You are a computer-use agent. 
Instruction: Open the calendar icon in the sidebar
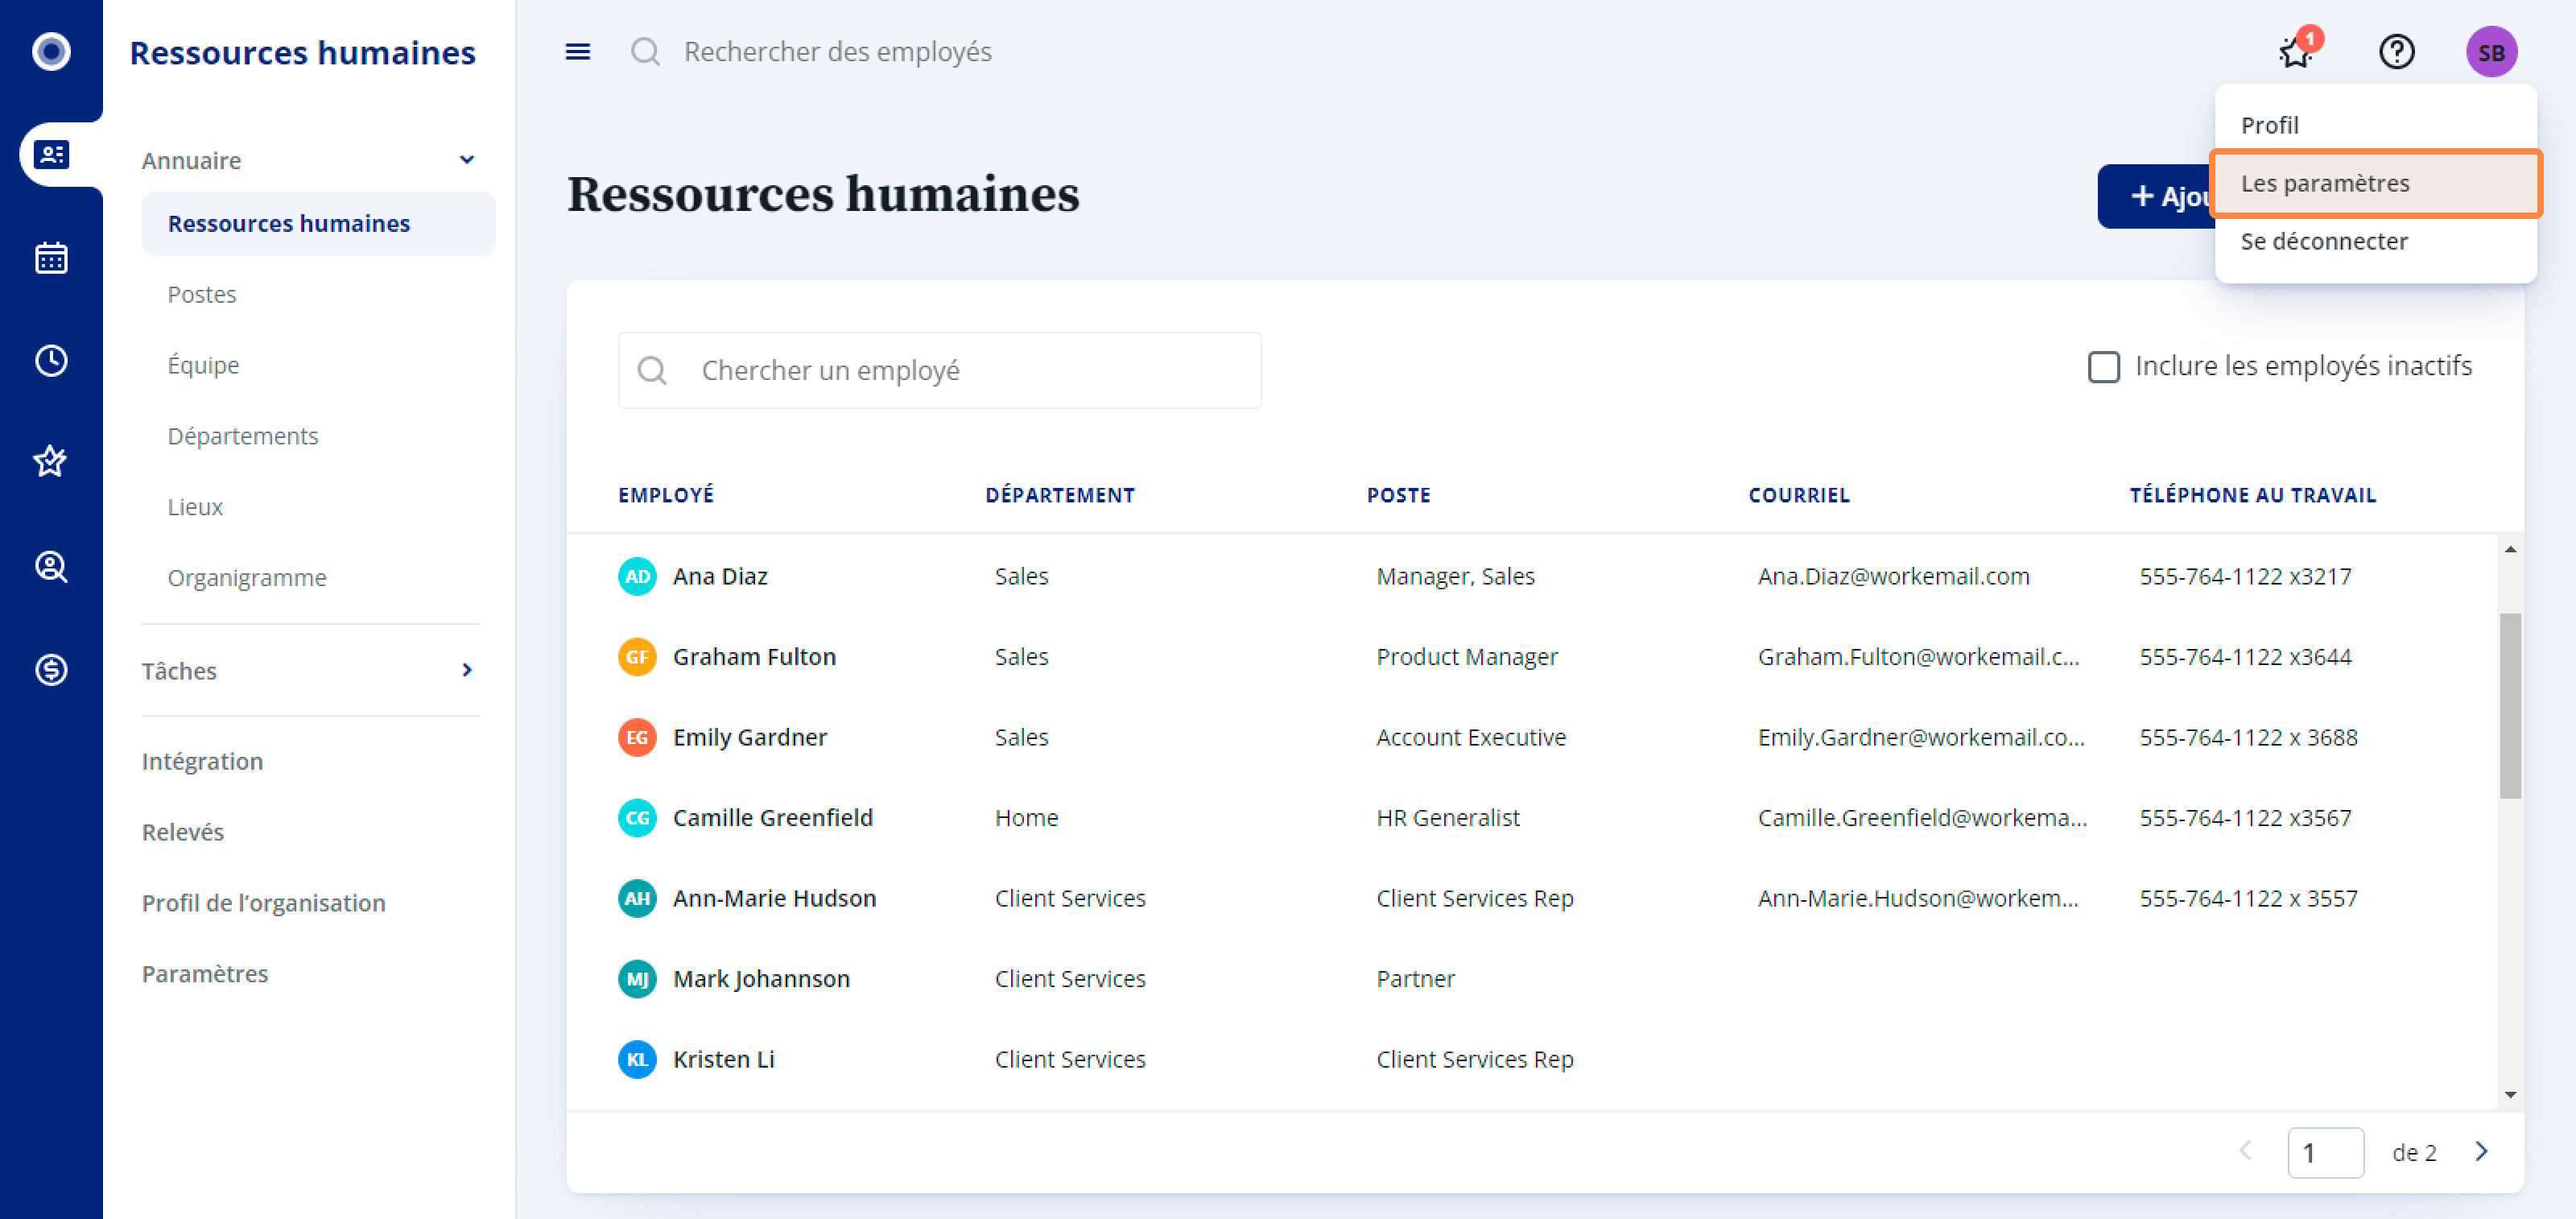51,258
